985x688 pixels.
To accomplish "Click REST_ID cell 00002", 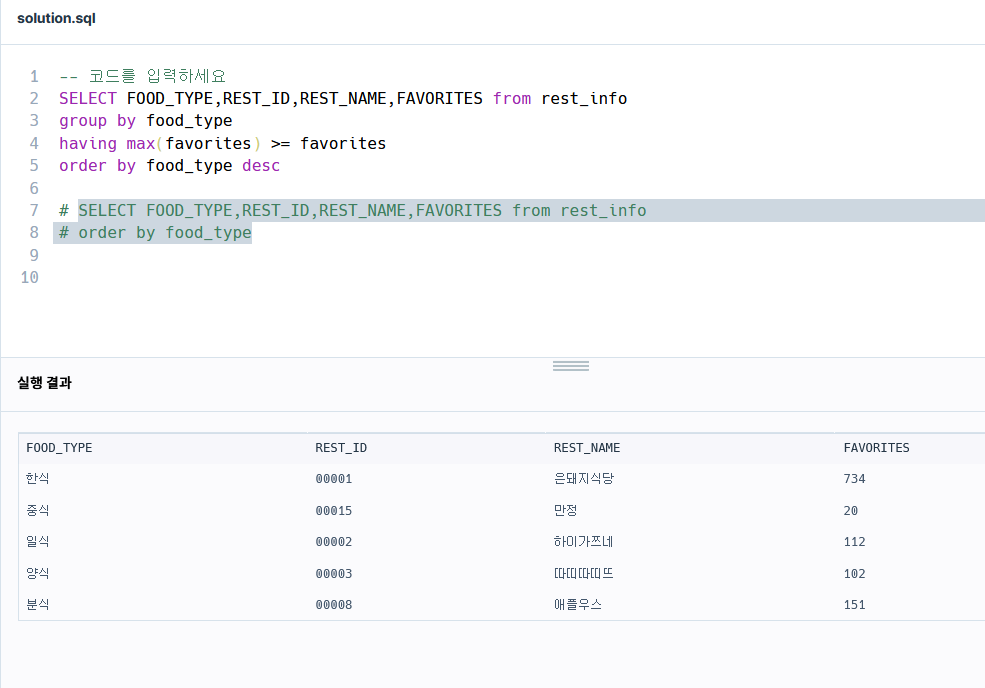I will click(334, 542).
